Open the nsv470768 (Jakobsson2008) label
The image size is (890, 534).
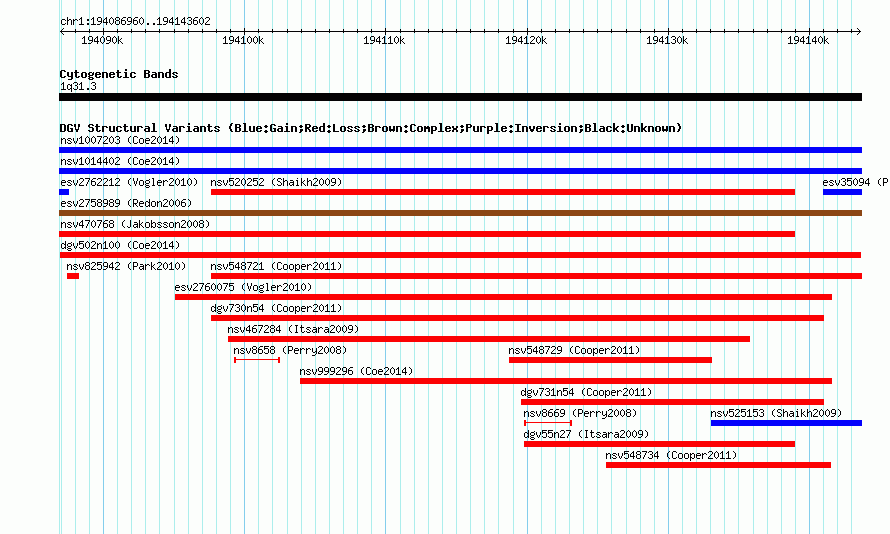135,224
